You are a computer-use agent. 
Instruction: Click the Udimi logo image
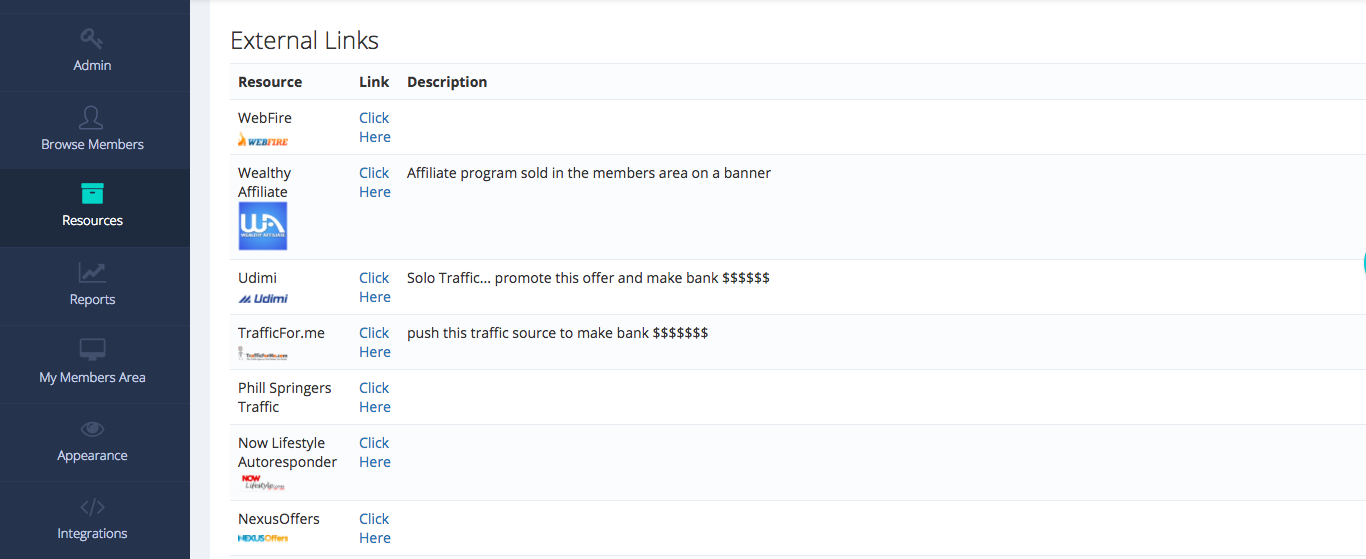(263, 298)
